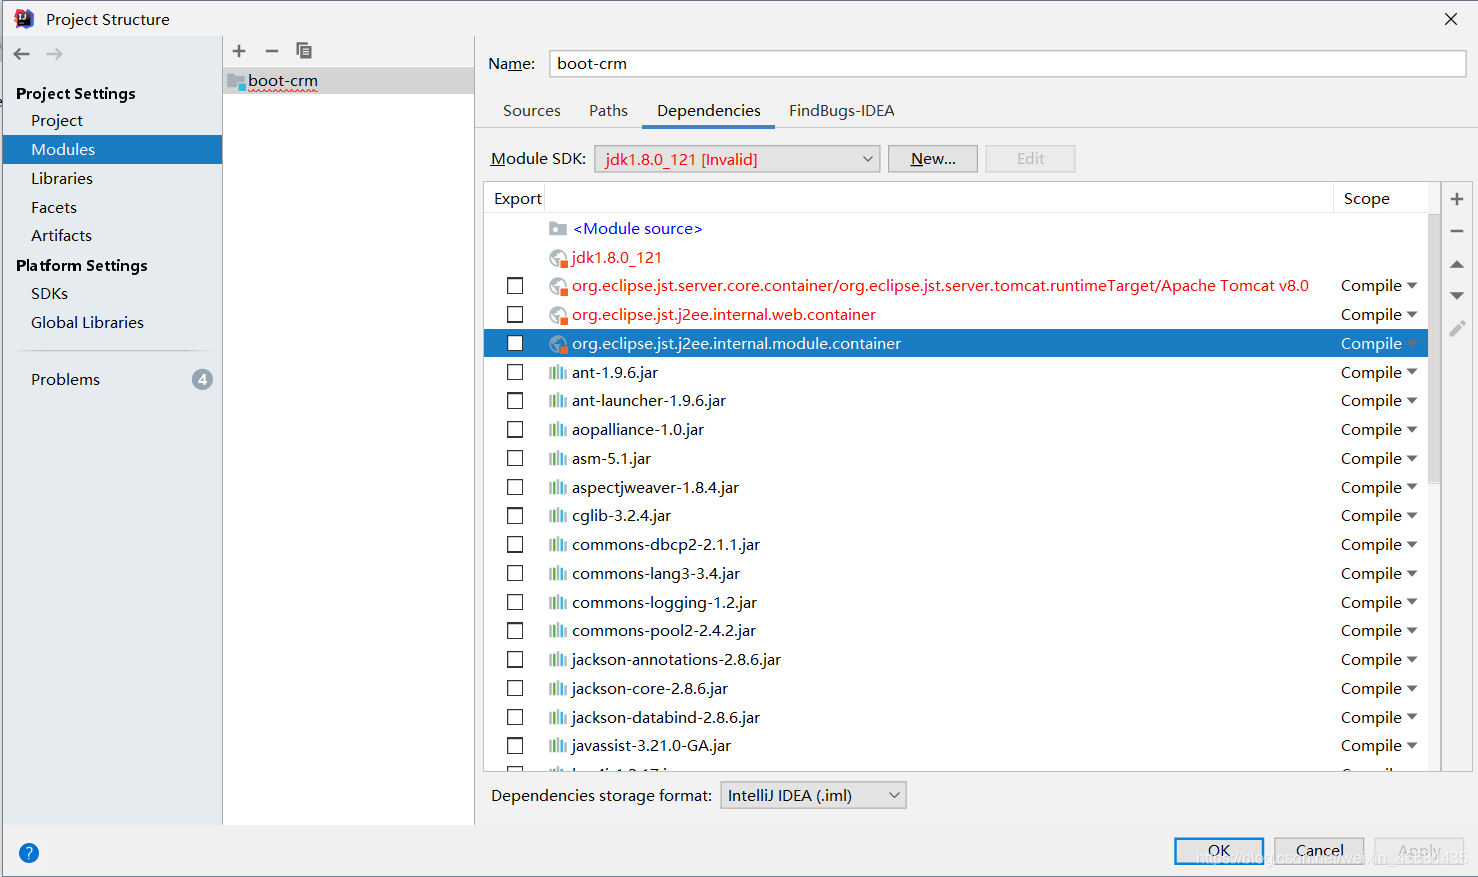Viewport: 1478px width, 877px height.
Task: Click the Problems count badge
Action: click(x=202, y=379)
